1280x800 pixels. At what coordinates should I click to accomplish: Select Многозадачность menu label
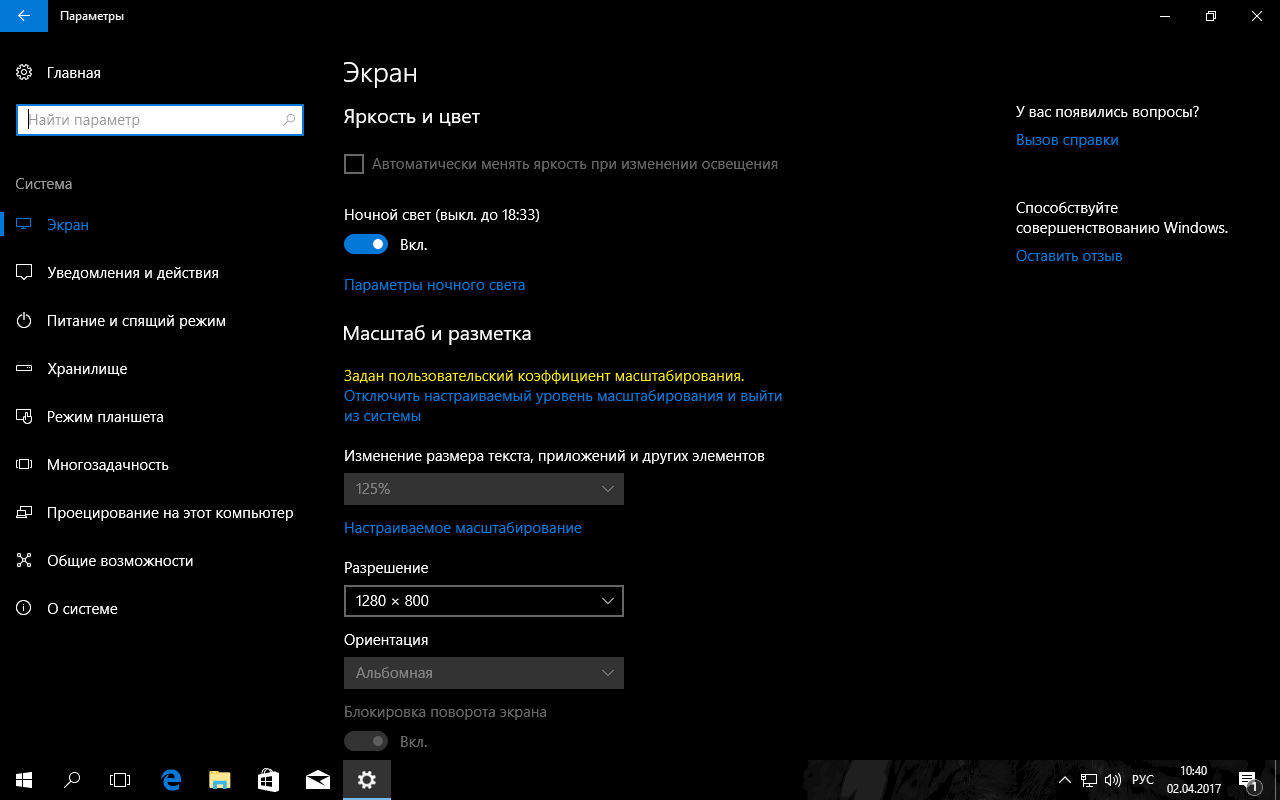(108, 465)
